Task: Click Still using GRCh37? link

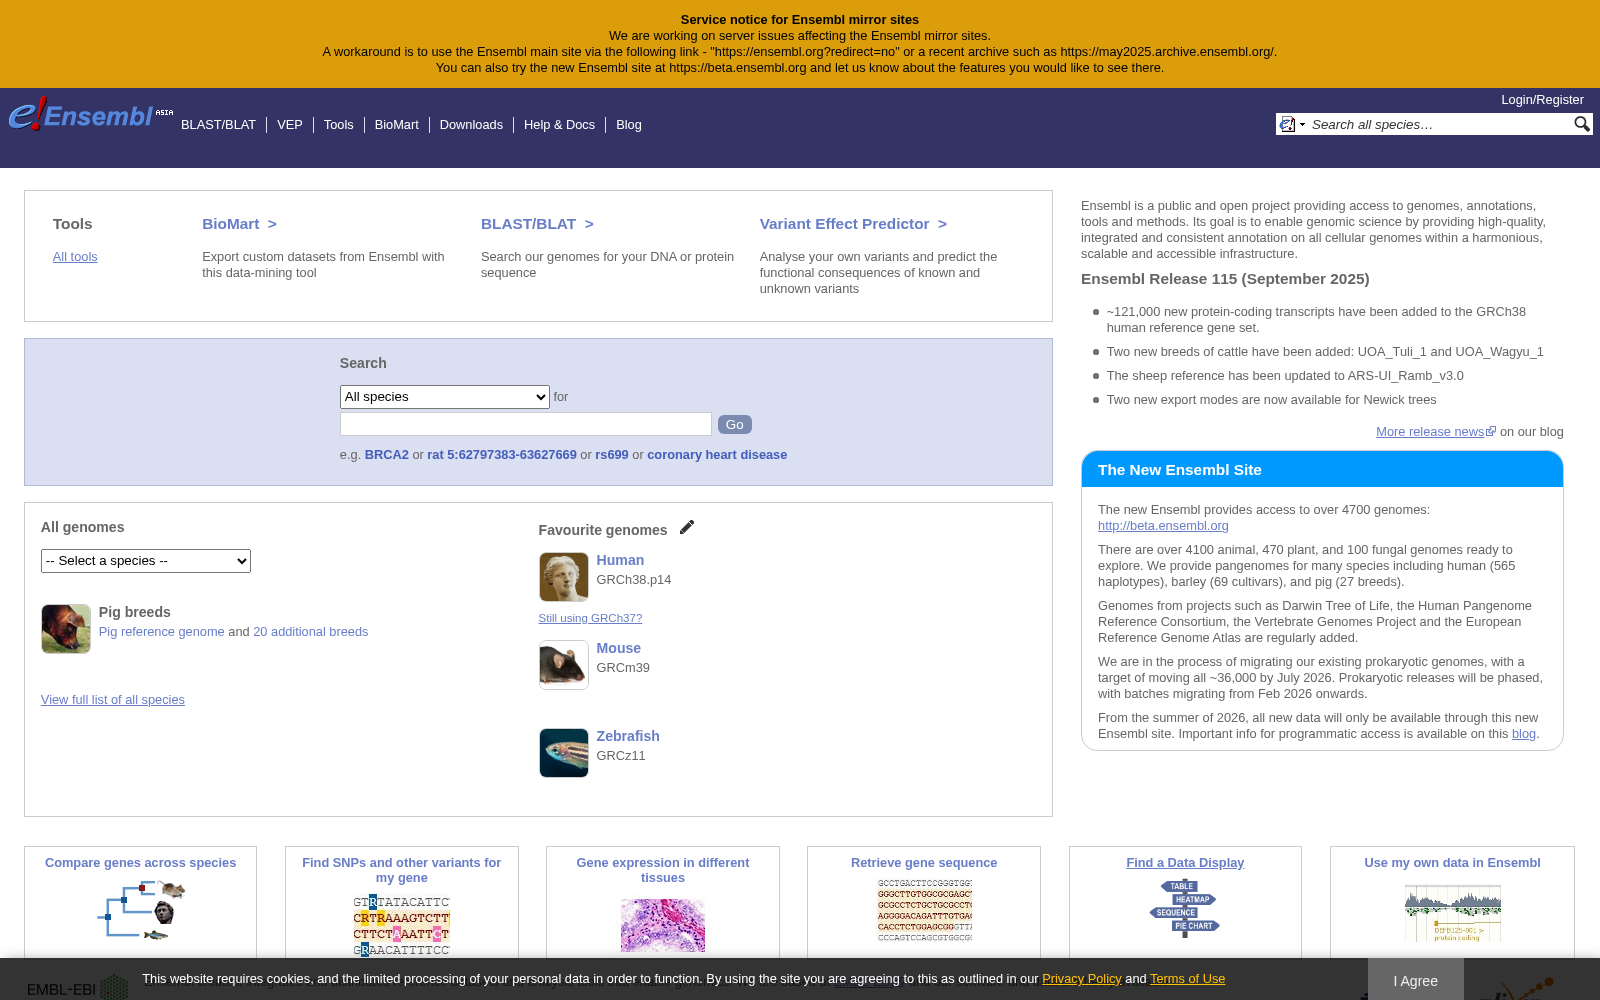Action: (x=590, y=618)
